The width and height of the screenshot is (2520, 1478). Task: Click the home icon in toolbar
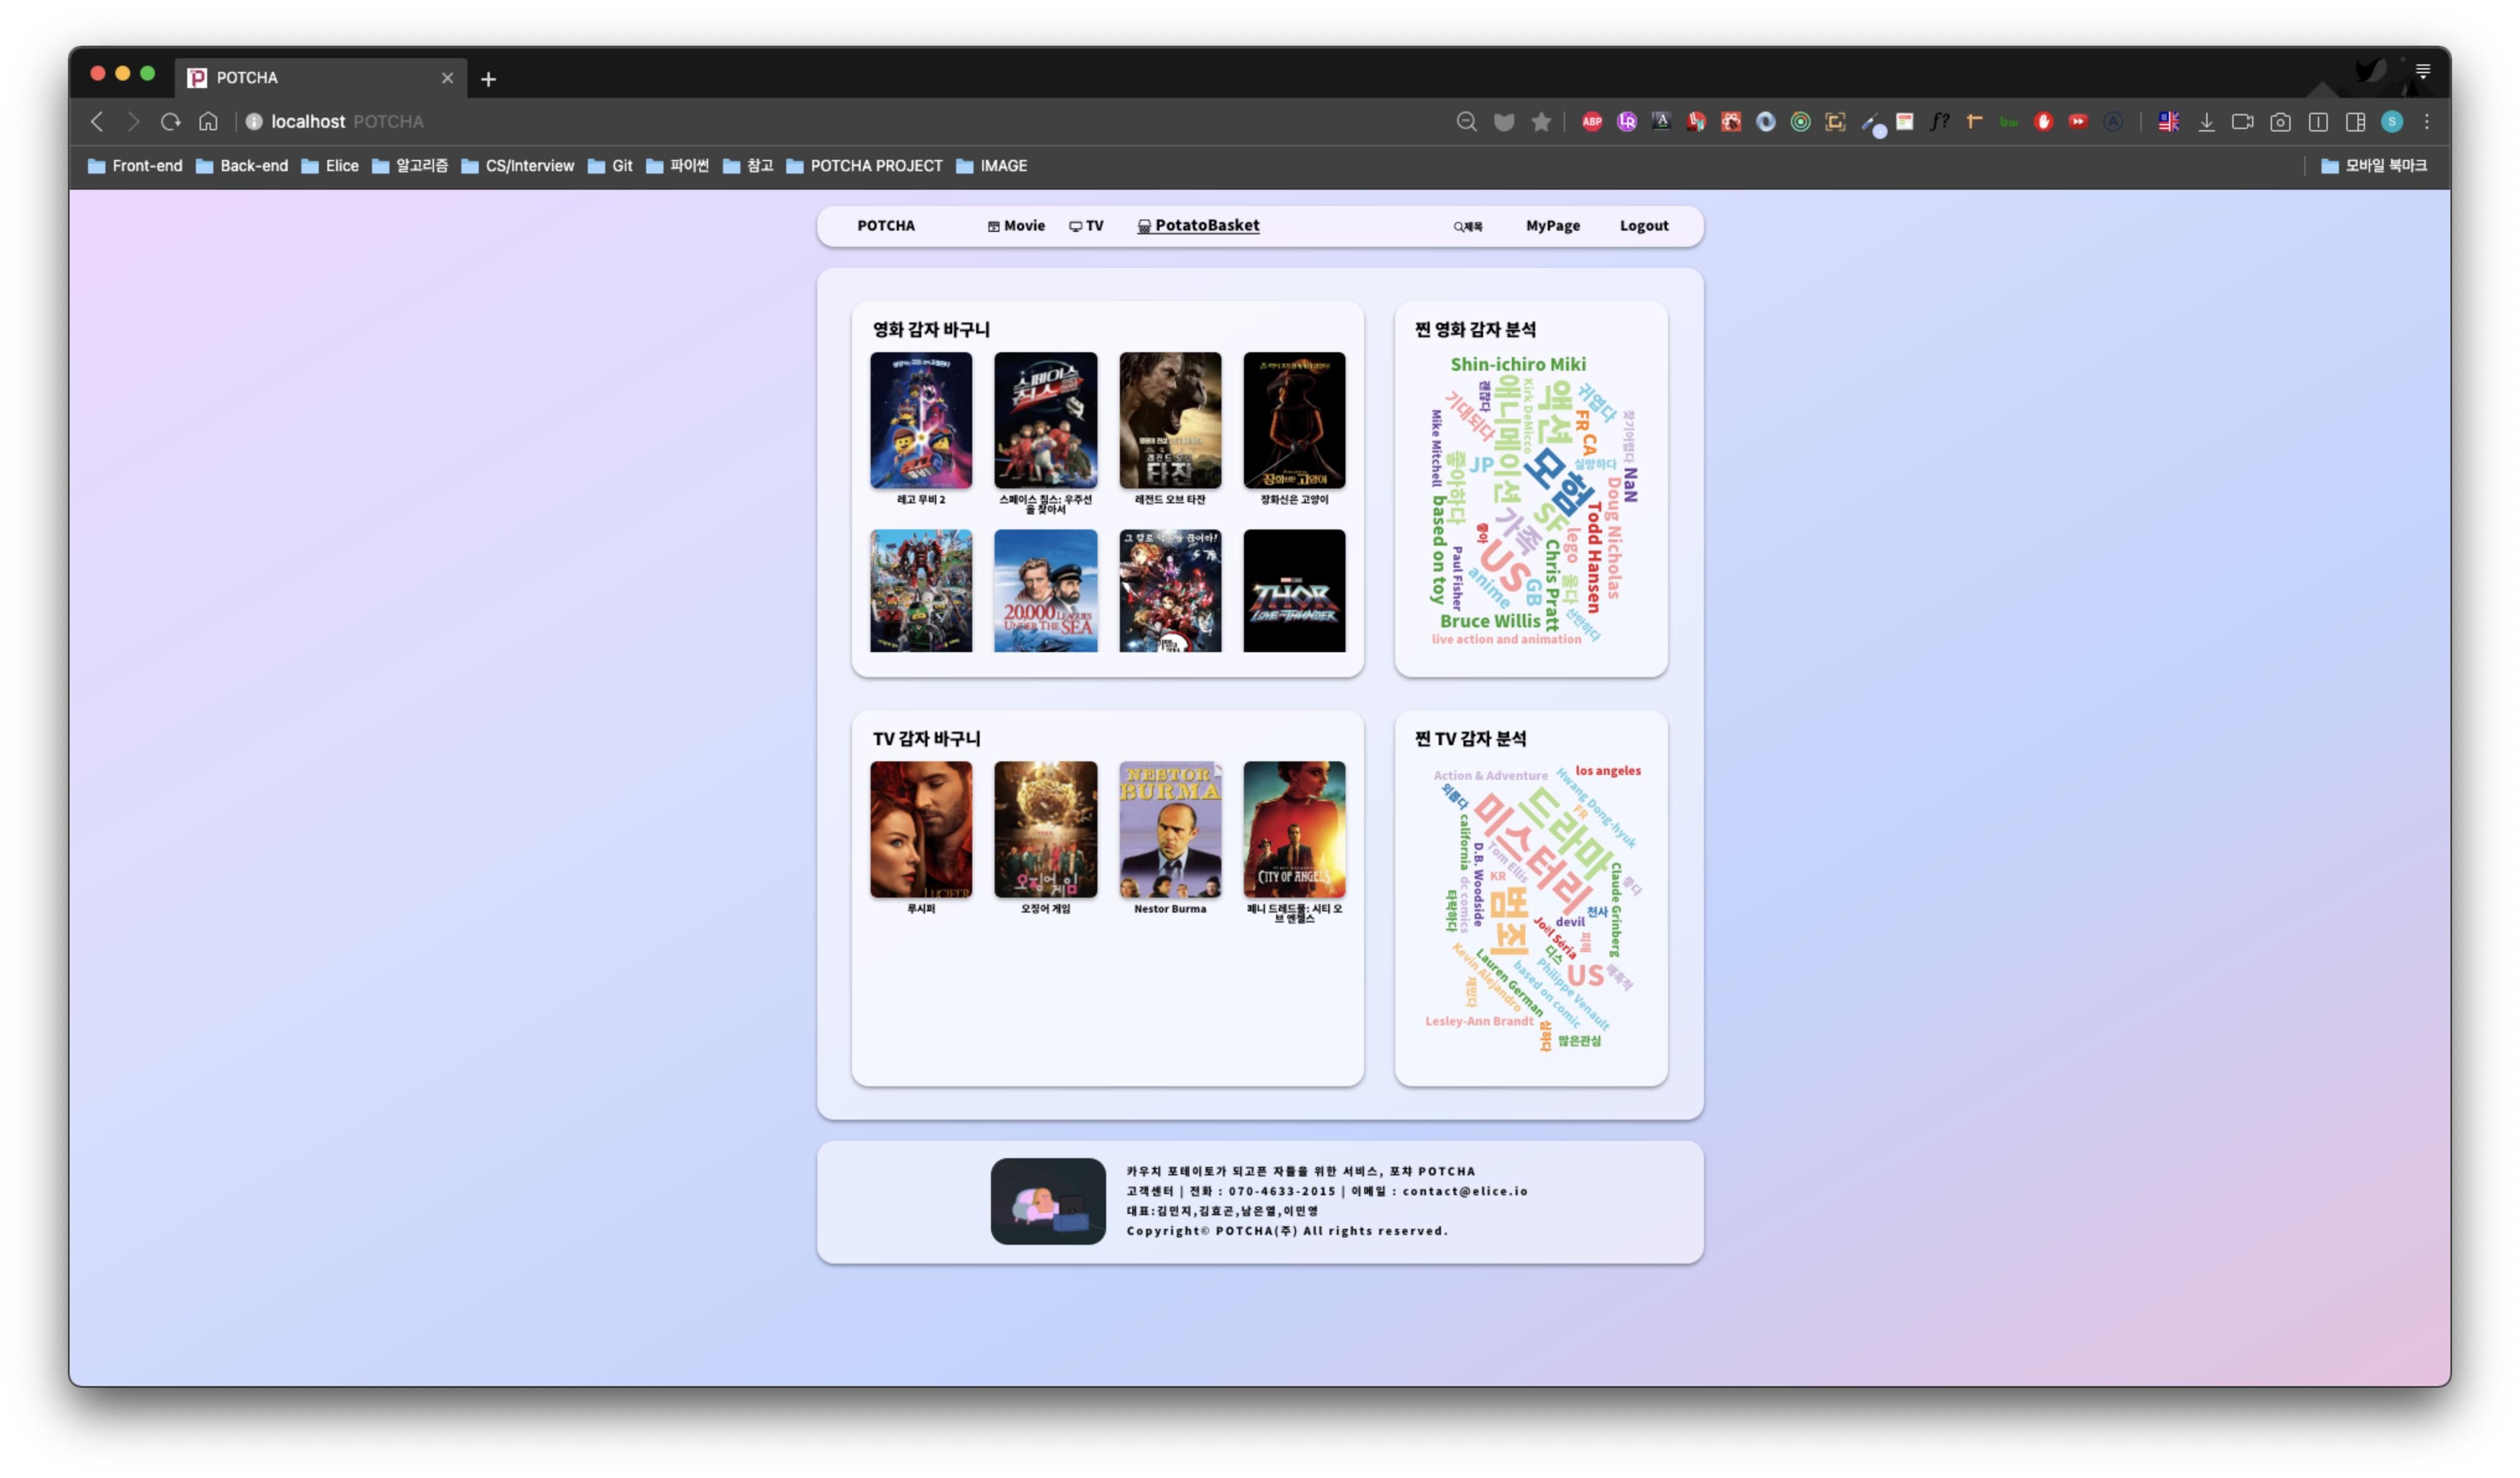(x=208, y=122)
